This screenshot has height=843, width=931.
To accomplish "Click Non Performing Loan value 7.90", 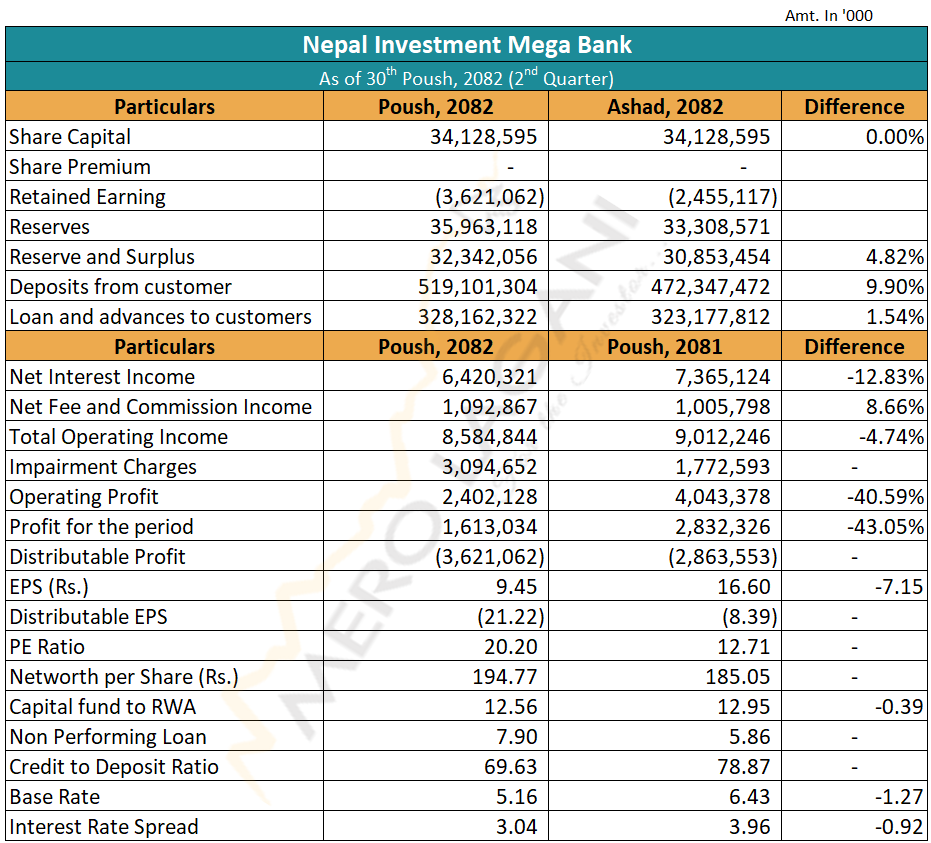I will [x=517, y=737].
